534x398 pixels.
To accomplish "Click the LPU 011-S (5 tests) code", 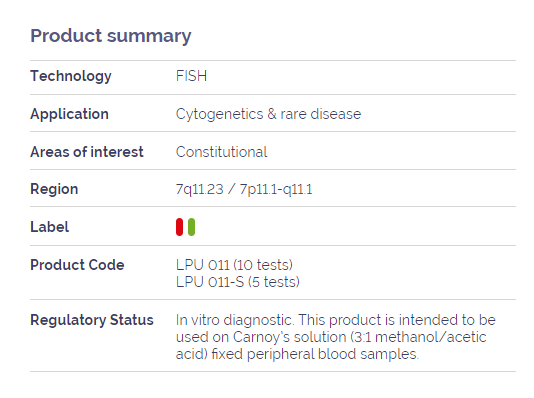I will tap(238, 282).
